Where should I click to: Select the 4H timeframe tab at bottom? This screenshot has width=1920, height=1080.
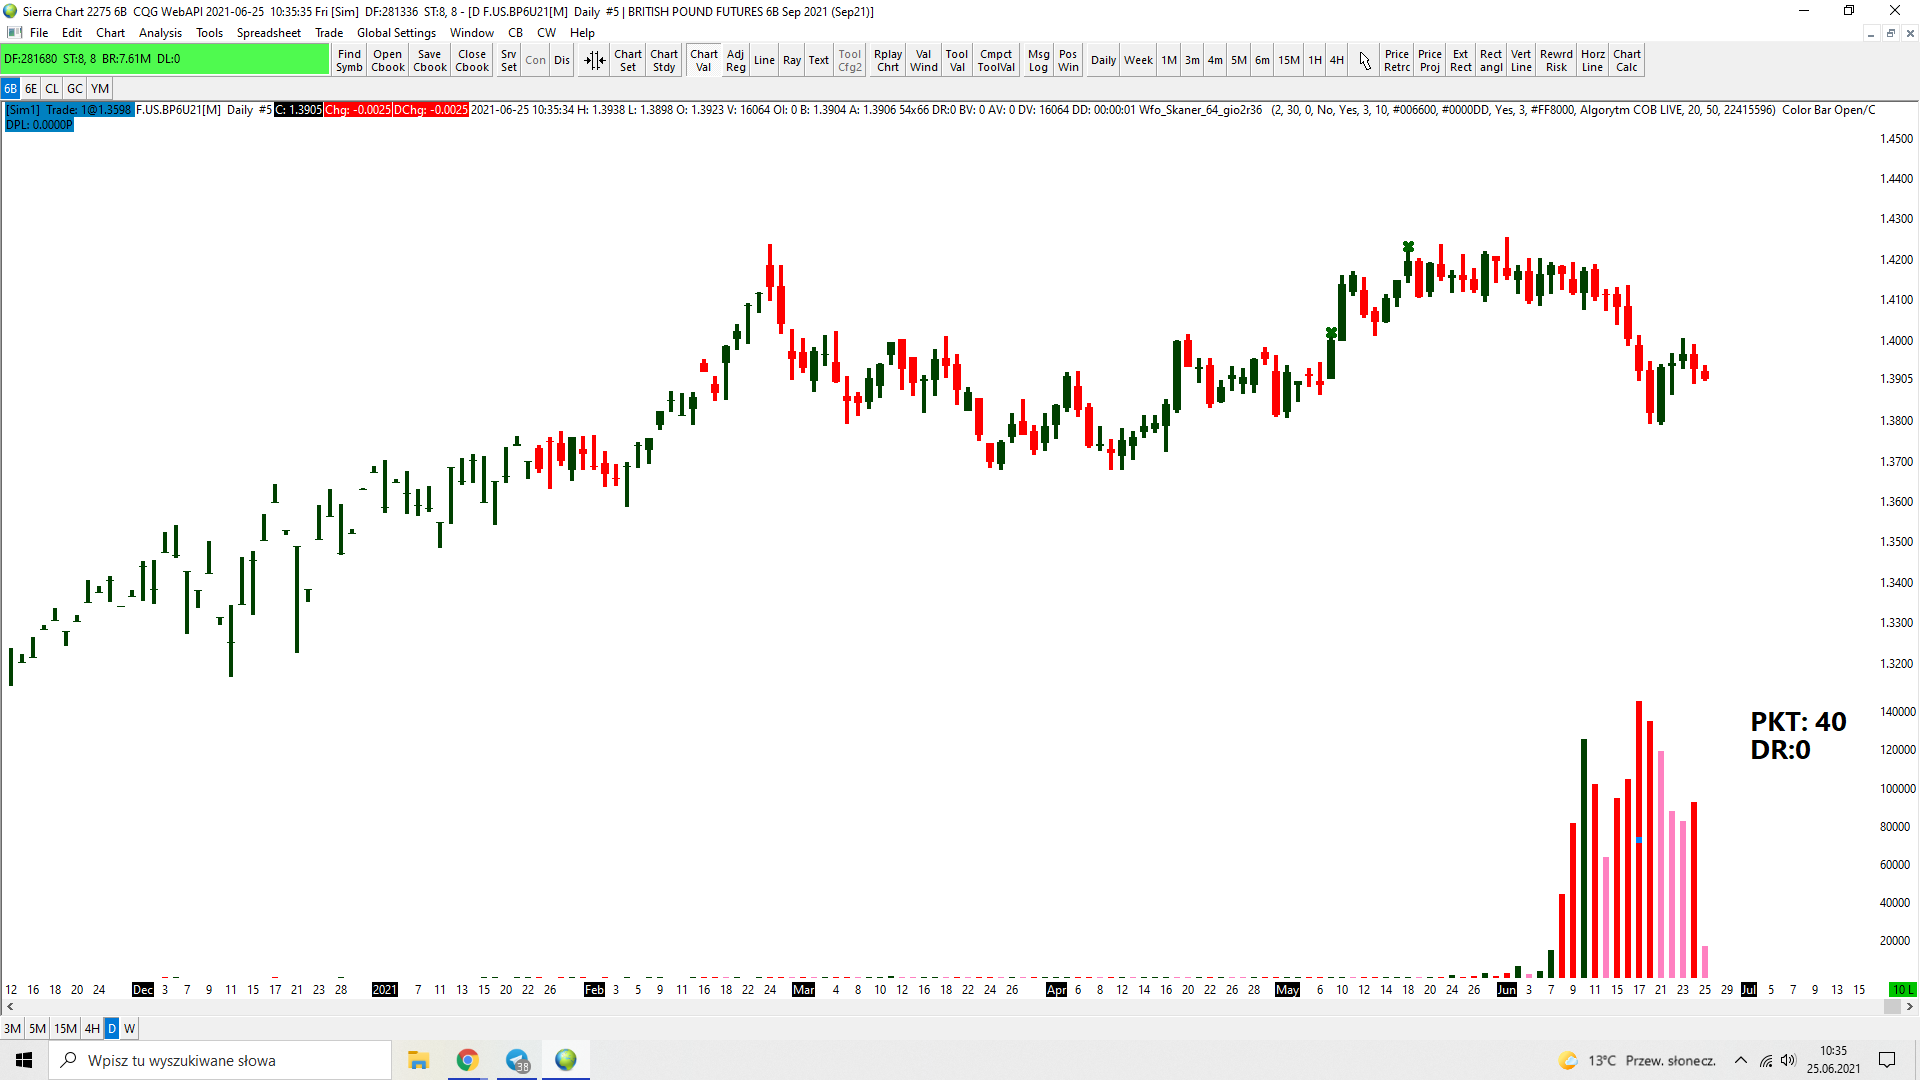coord(92,1028)
